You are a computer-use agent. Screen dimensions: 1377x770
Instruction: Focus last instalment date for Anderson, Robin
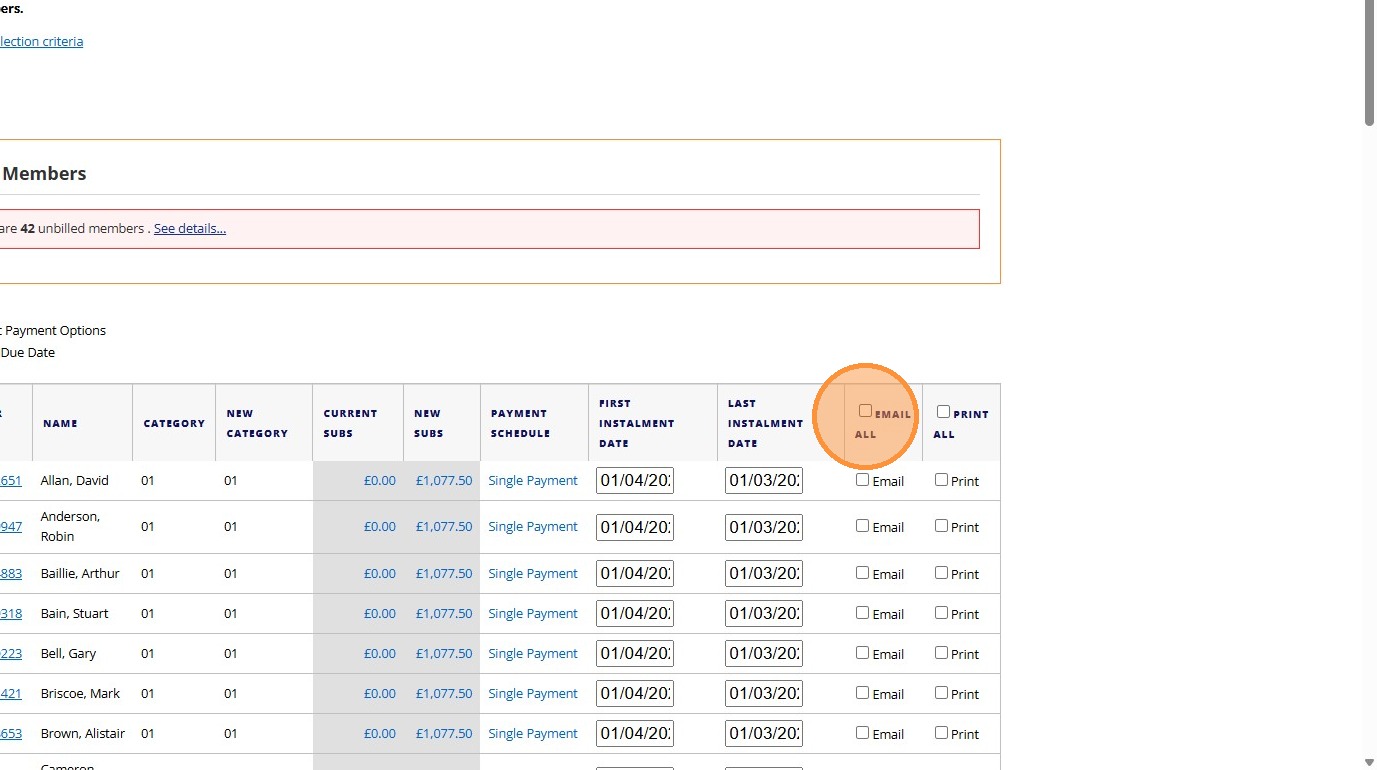764,526
